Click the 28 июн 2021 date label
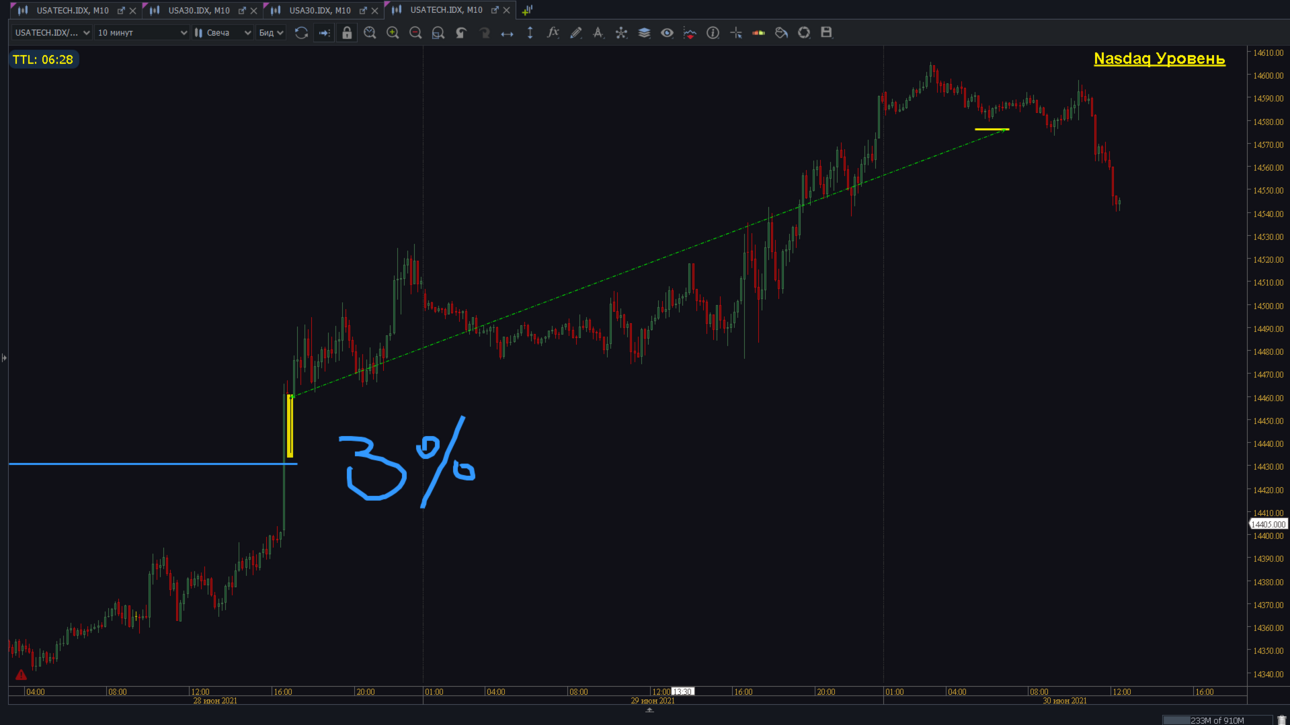This screenshot has height=725, width=1290. pos(215,701)
